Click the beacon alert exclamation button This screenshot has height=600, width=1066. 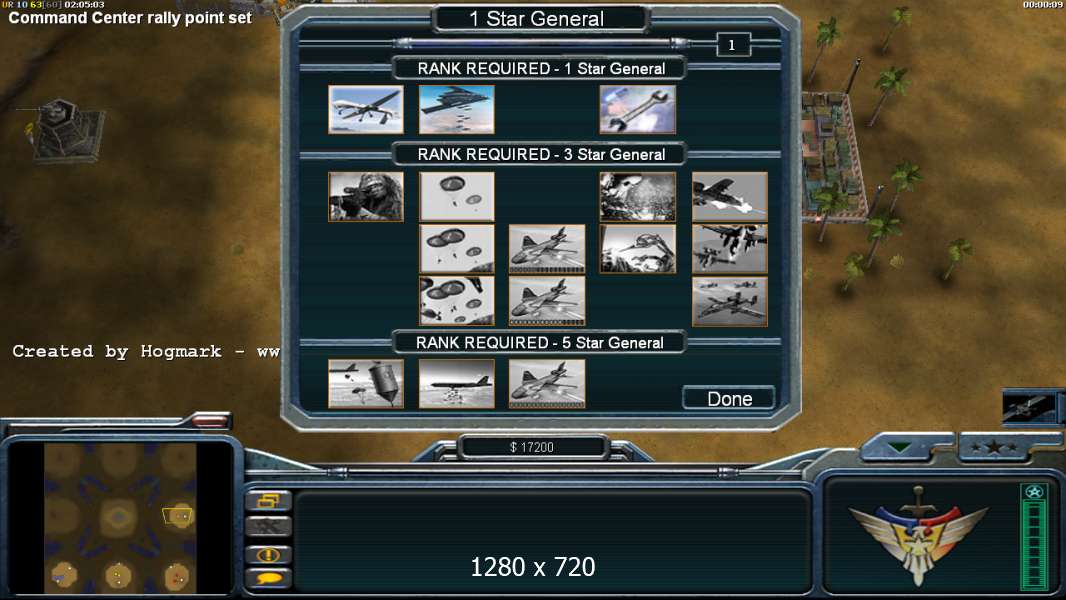point(269,554)
